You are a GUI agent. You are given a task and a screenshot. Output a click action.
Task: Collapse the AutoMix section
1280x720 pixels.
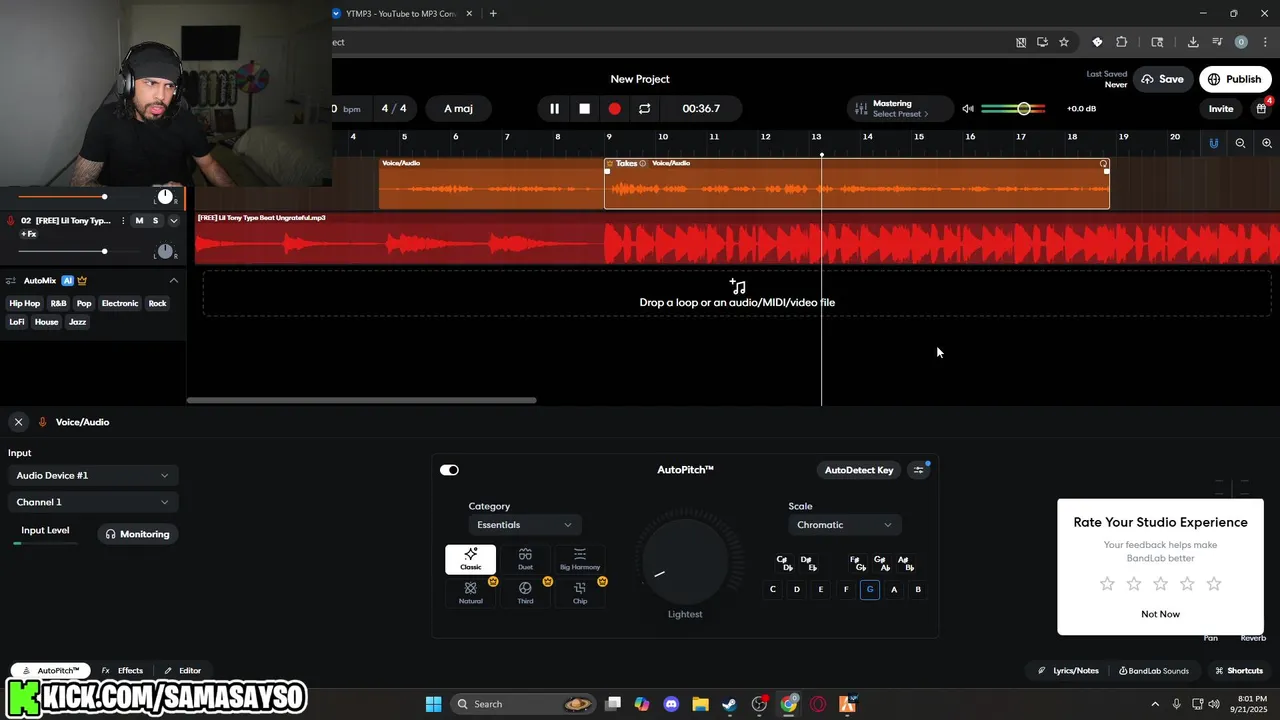tap(173, 281)
